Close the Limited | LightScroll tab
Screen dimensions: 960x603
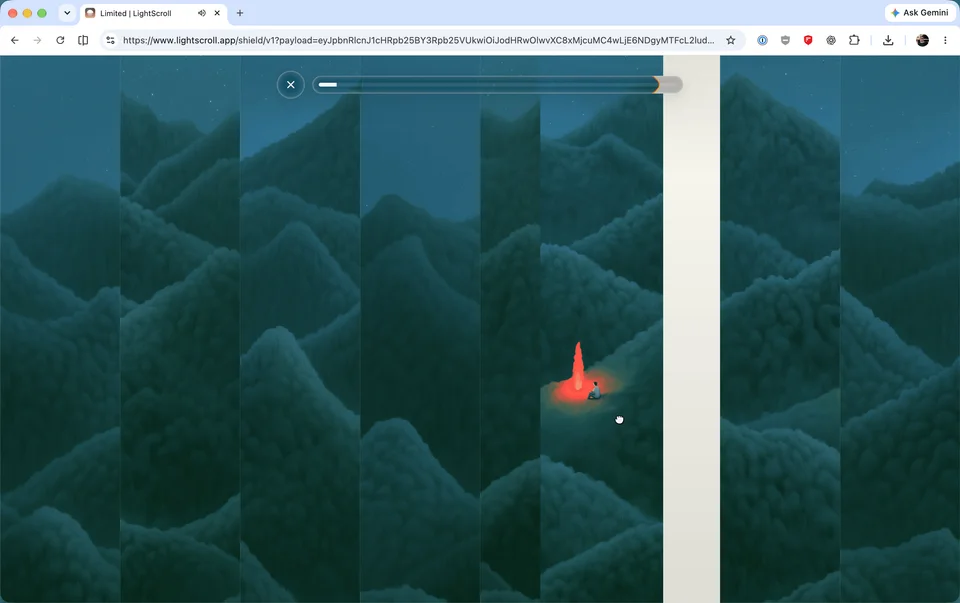(x=217, y=13)
